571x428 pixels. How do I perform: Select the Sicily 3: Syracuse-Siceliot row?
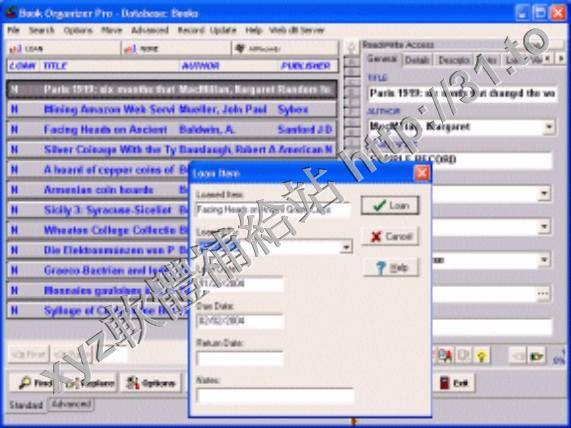(98, 210)
